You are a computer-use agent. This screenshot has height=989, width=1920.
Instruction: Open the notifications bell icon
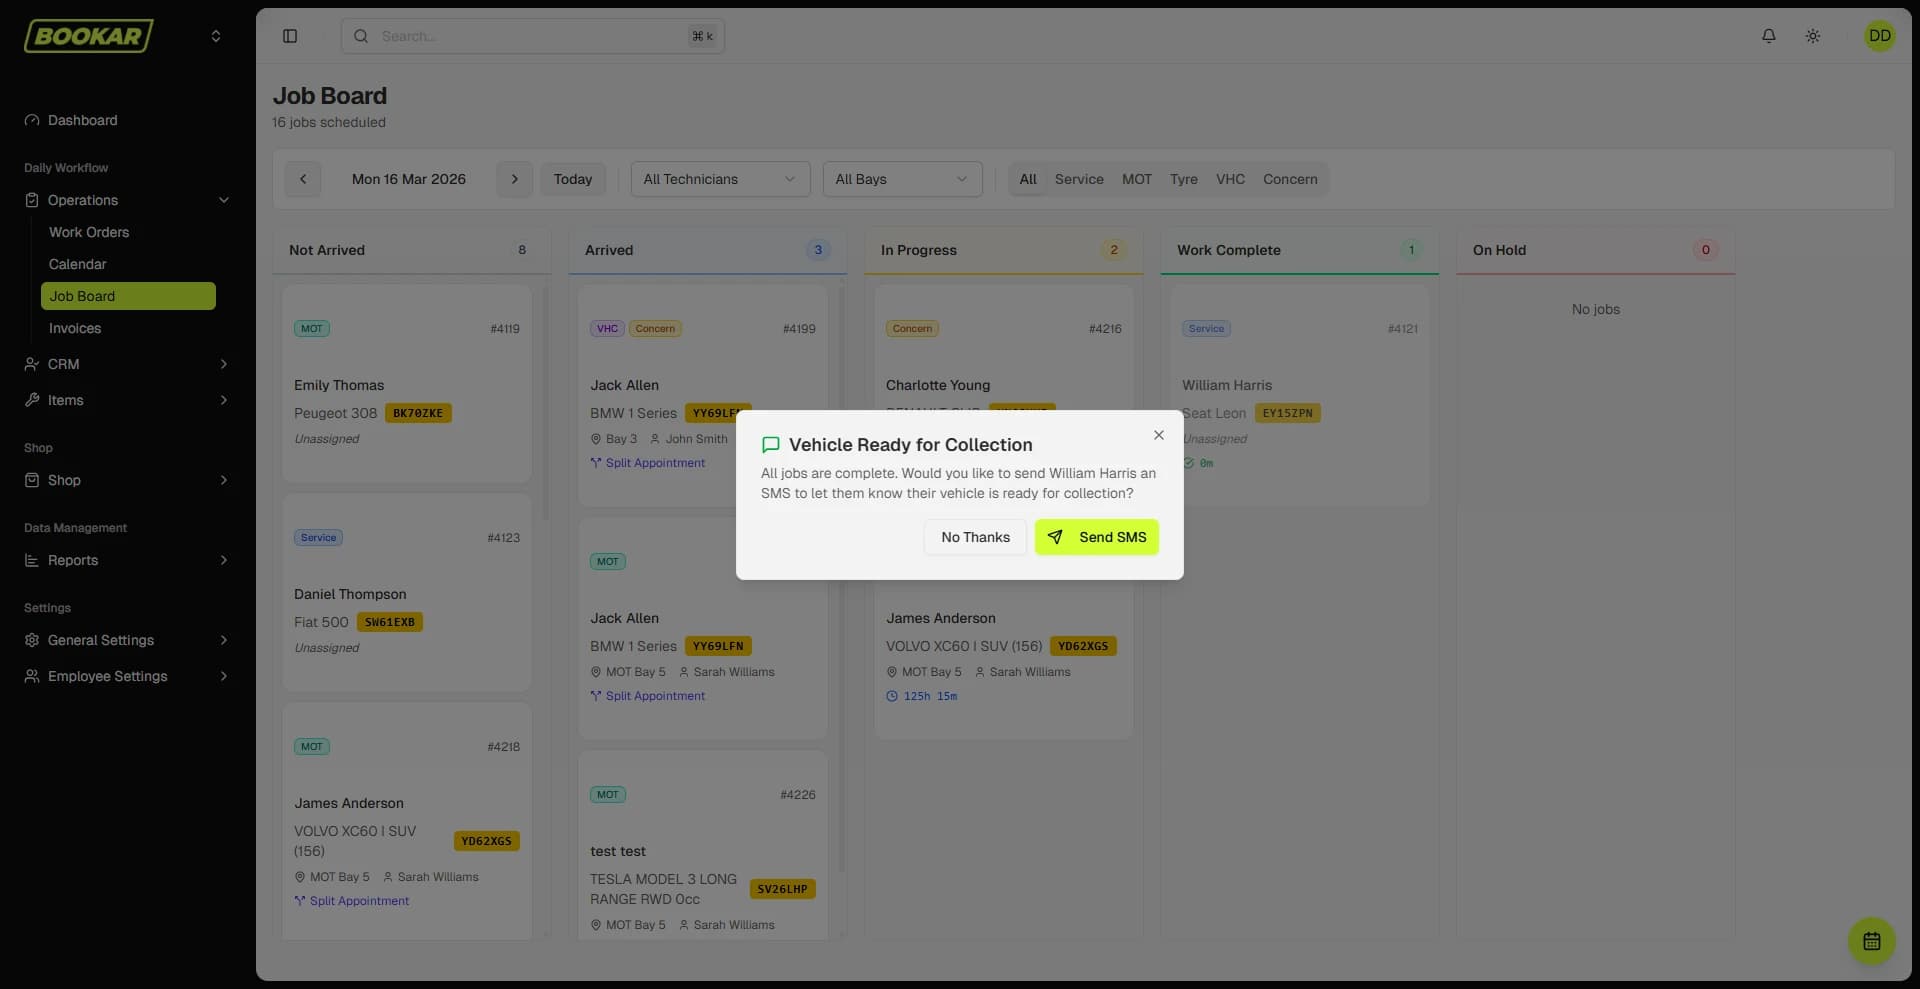pyautogui.click(x=1768, y=36)
